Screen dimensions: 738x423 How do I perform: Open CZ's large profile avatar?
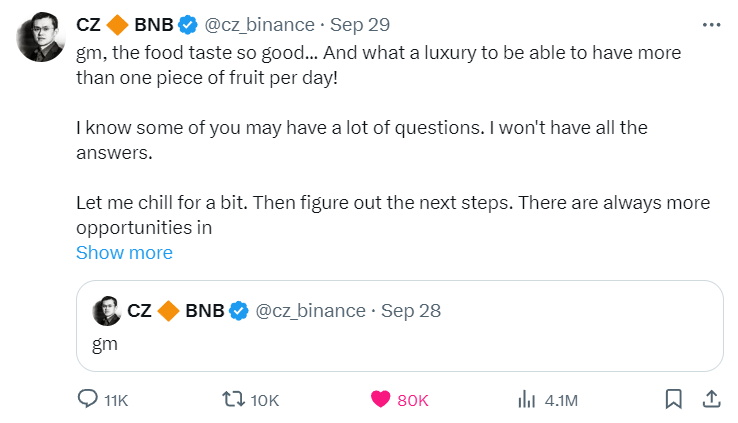[40, 38]
